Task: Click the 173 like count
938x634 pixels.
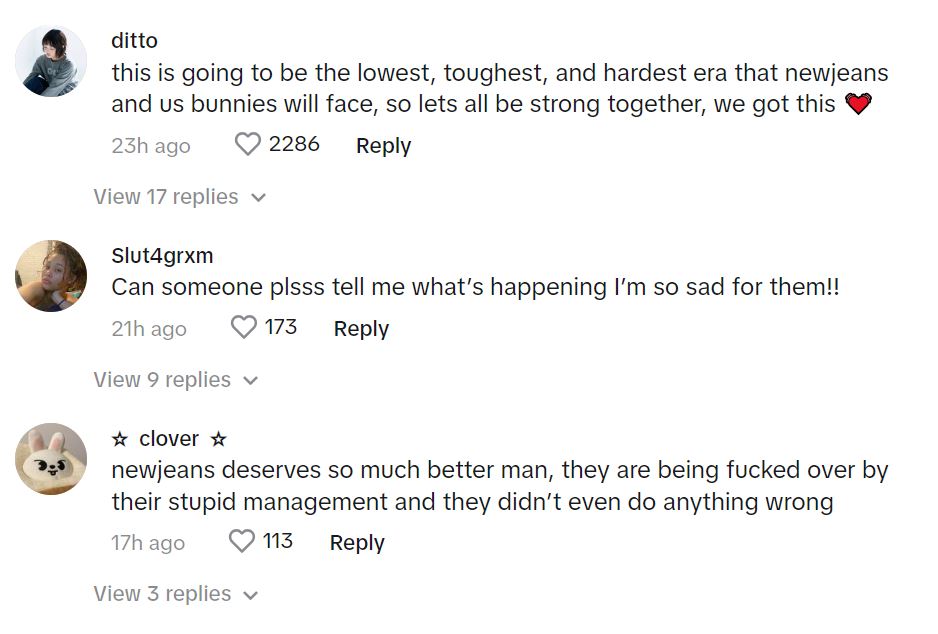Action: 281,328
